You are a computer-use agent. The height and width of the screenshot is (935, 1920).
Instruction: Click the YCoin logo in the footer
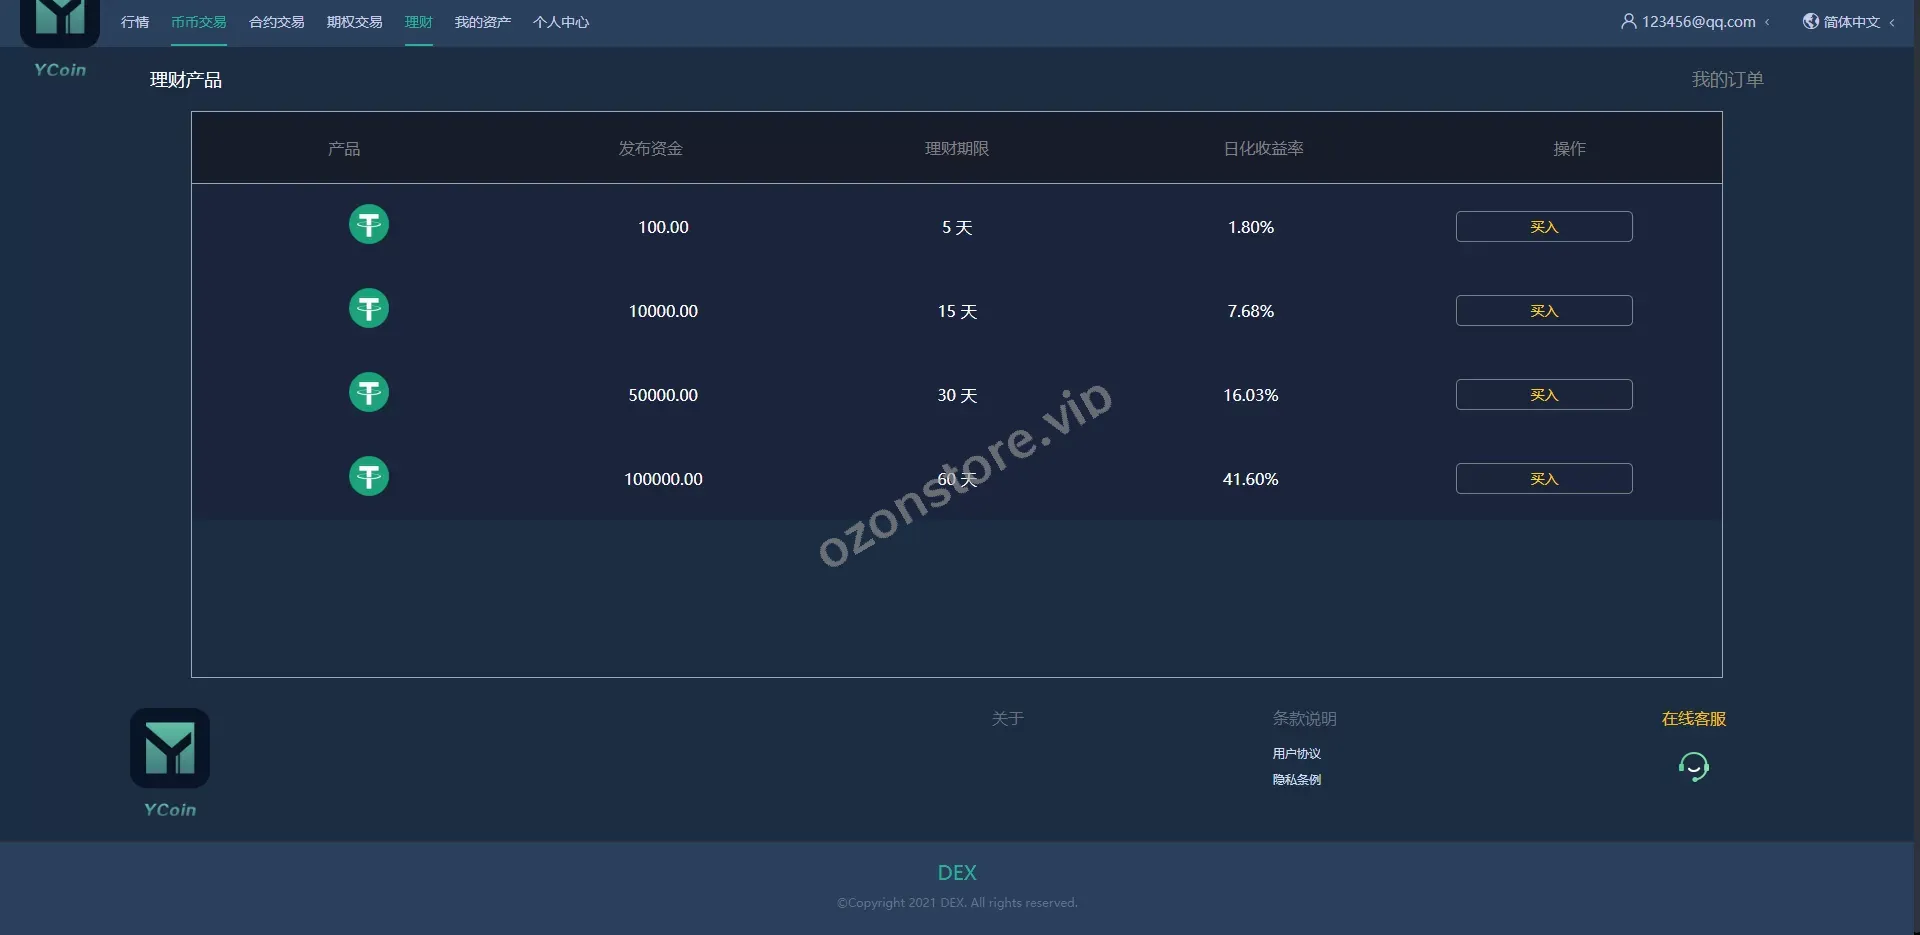tap(170, 750)
